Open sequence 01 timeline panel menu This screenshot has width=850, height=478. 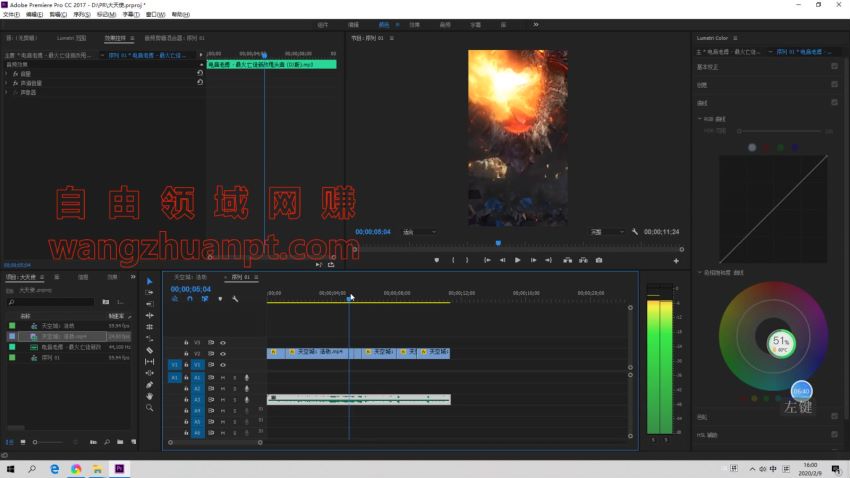[x=256, y=277]
